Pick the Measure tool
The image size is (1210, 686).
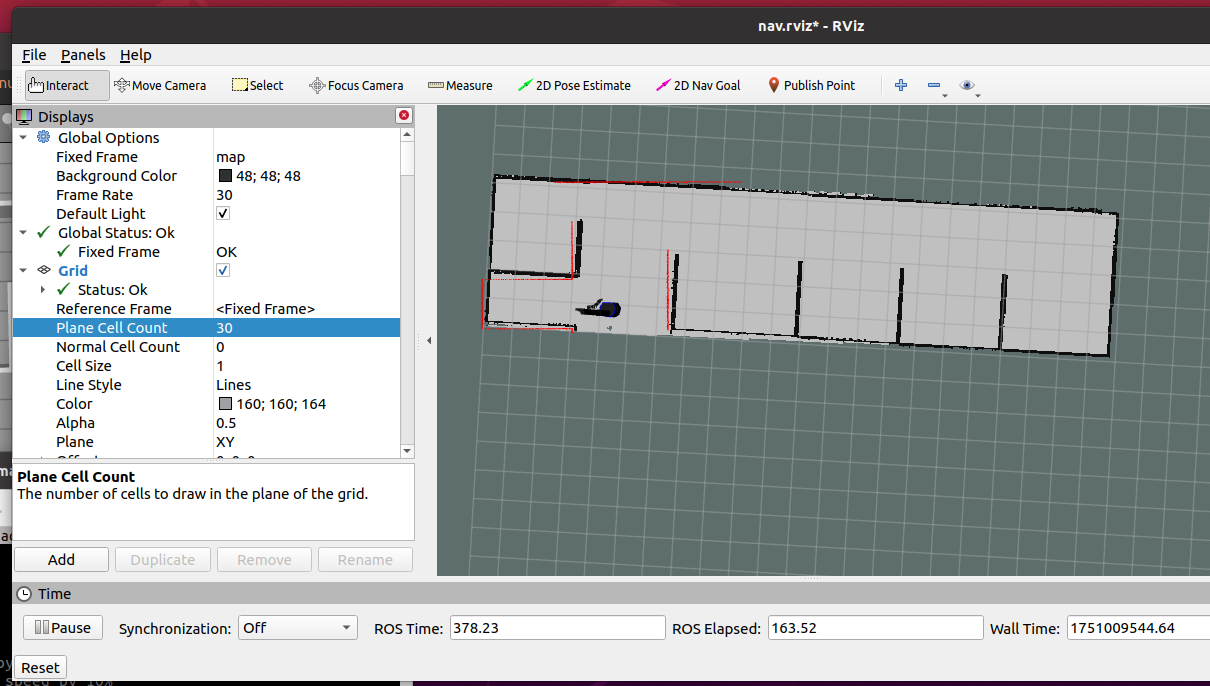pyautogui.click(x=460, y=85)
